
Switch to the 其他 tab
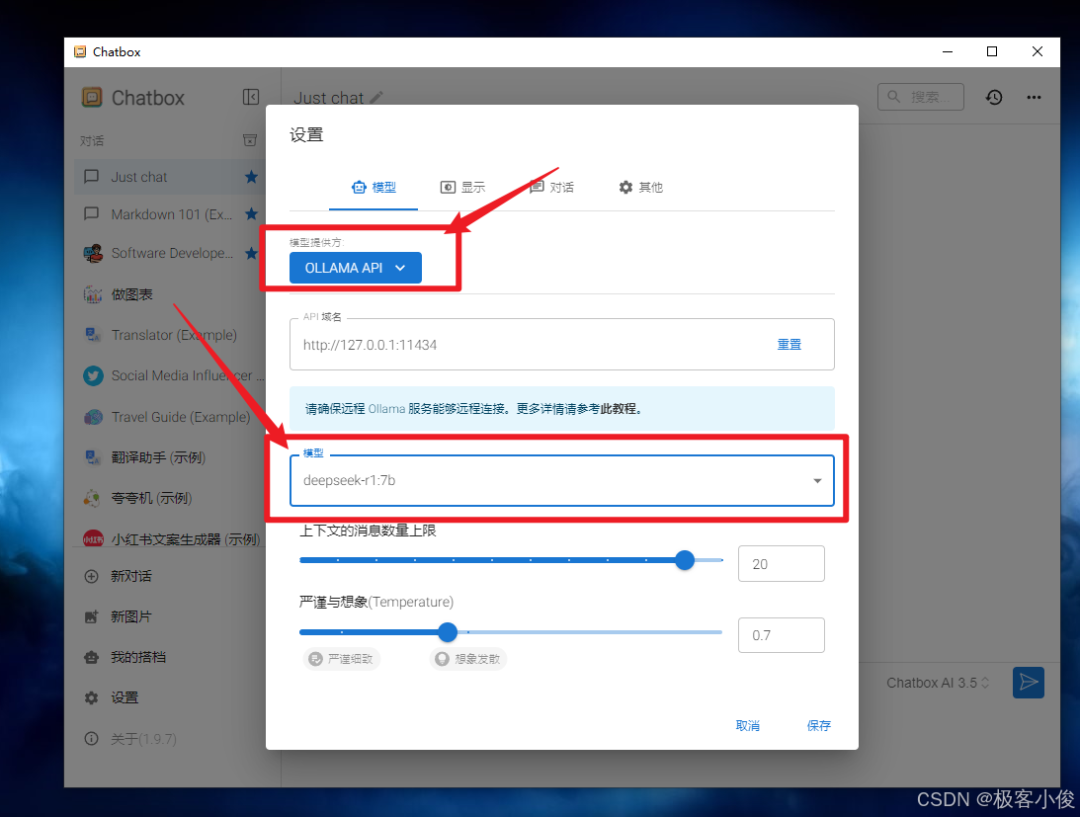[641, 187]
